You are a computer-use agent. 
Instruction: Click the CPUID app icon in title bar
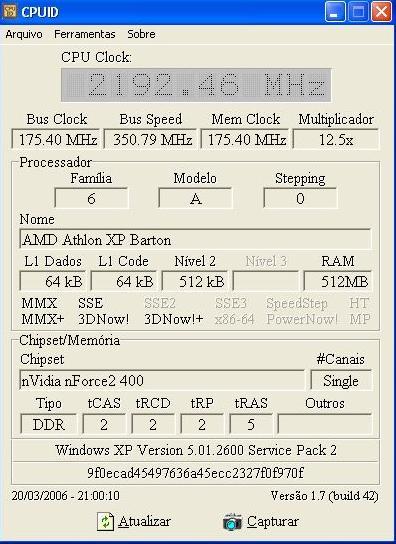(9, 11)
